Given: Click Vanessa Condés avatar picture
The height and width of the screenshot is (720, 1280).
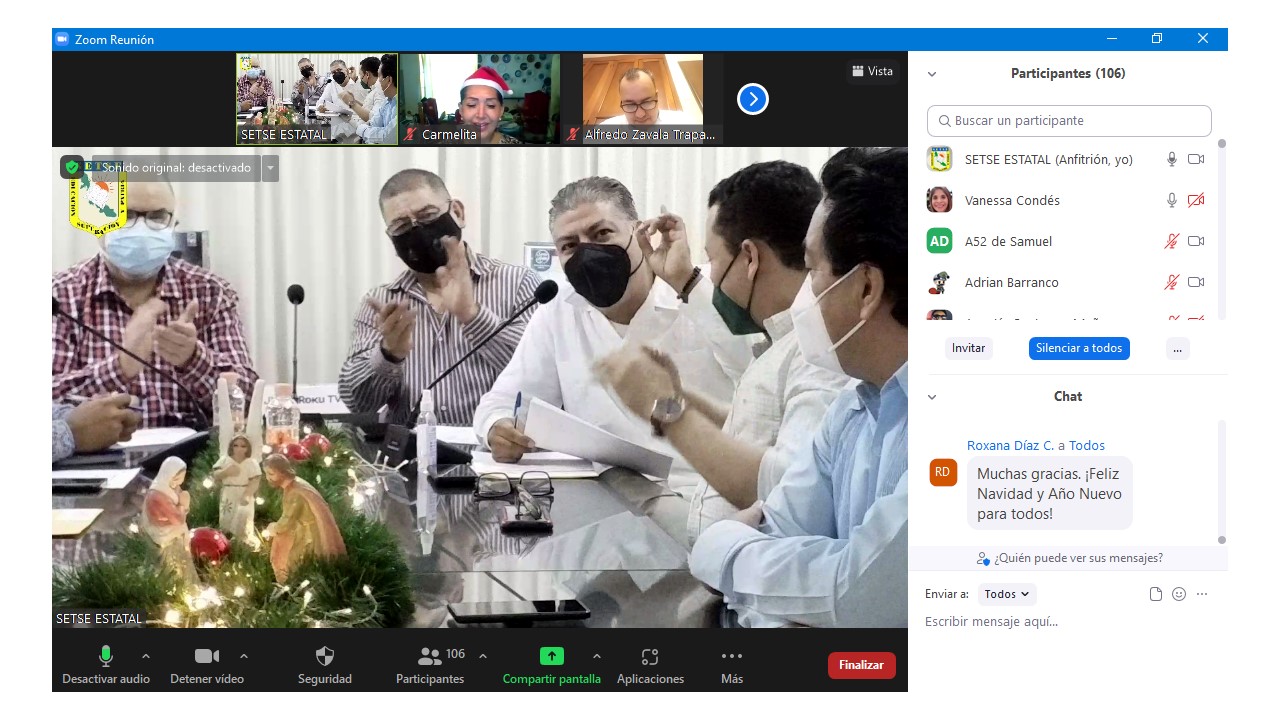Looking at the screenshot, I should point(939,200).
